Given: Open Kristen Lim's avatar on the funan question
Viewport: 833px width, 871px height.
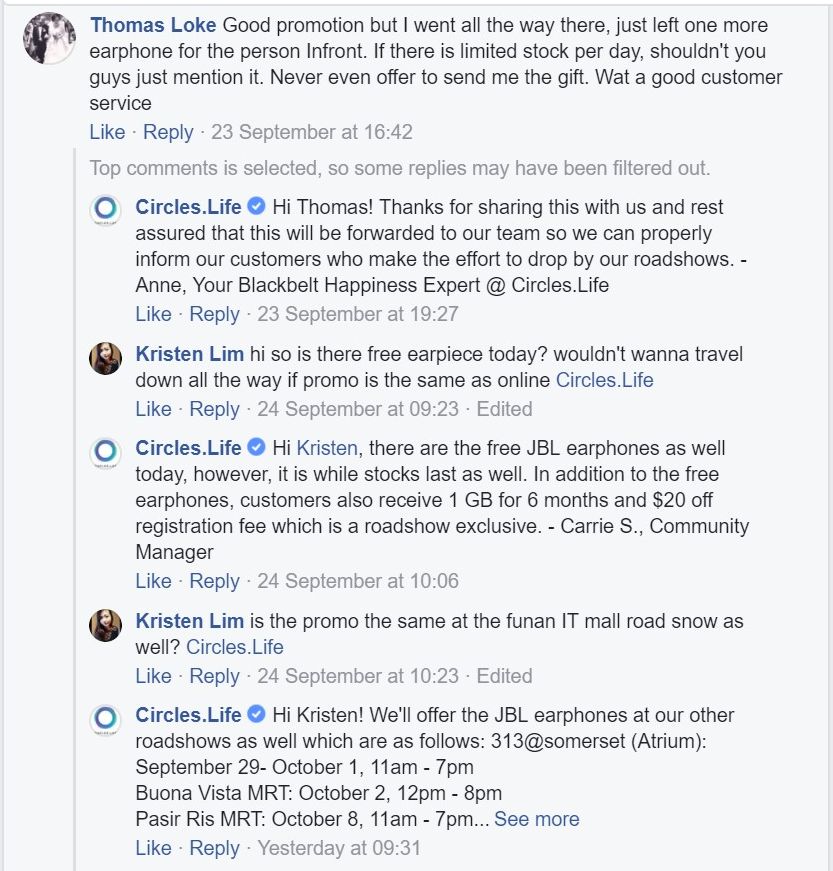Looking at the screenshot, I should 106,625.
